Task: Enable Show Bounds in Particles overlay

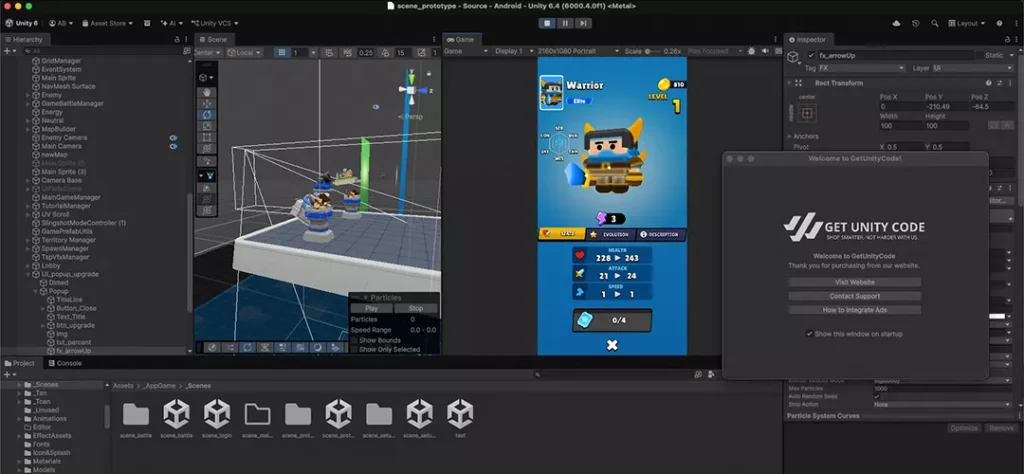Action: coord(355,340)
